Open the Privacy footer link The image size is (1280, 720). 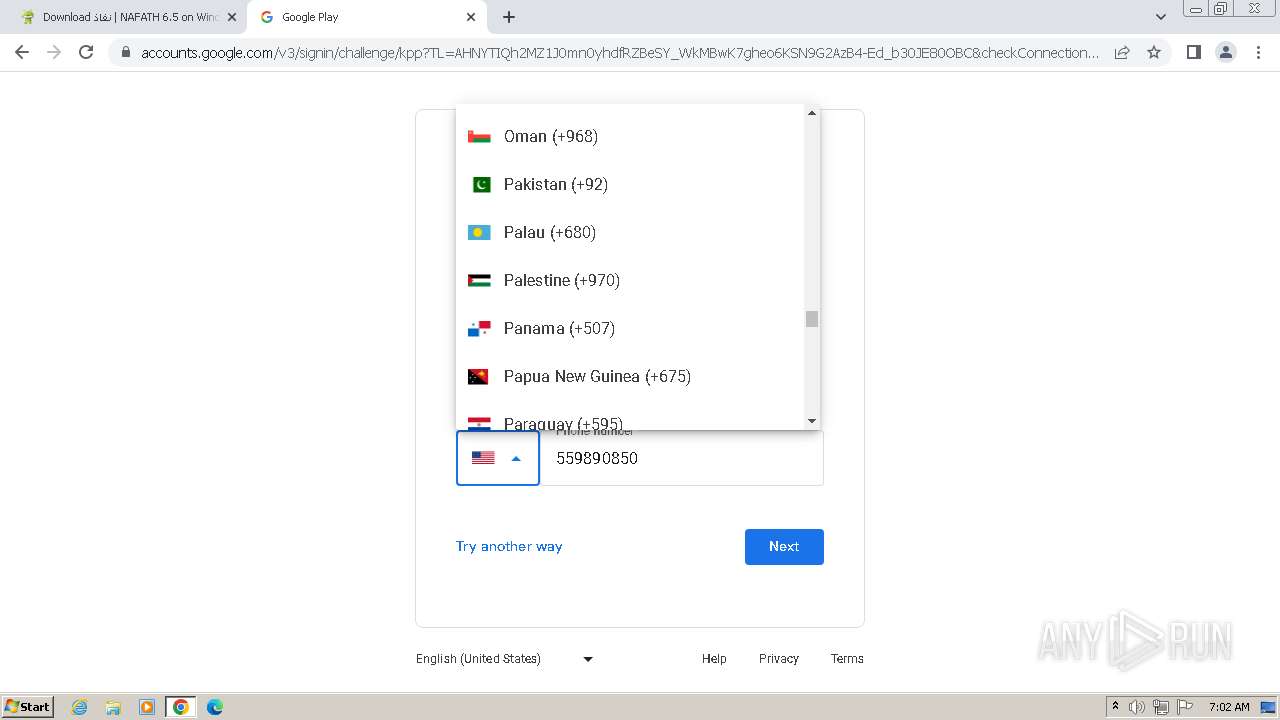tap(778, 659)
